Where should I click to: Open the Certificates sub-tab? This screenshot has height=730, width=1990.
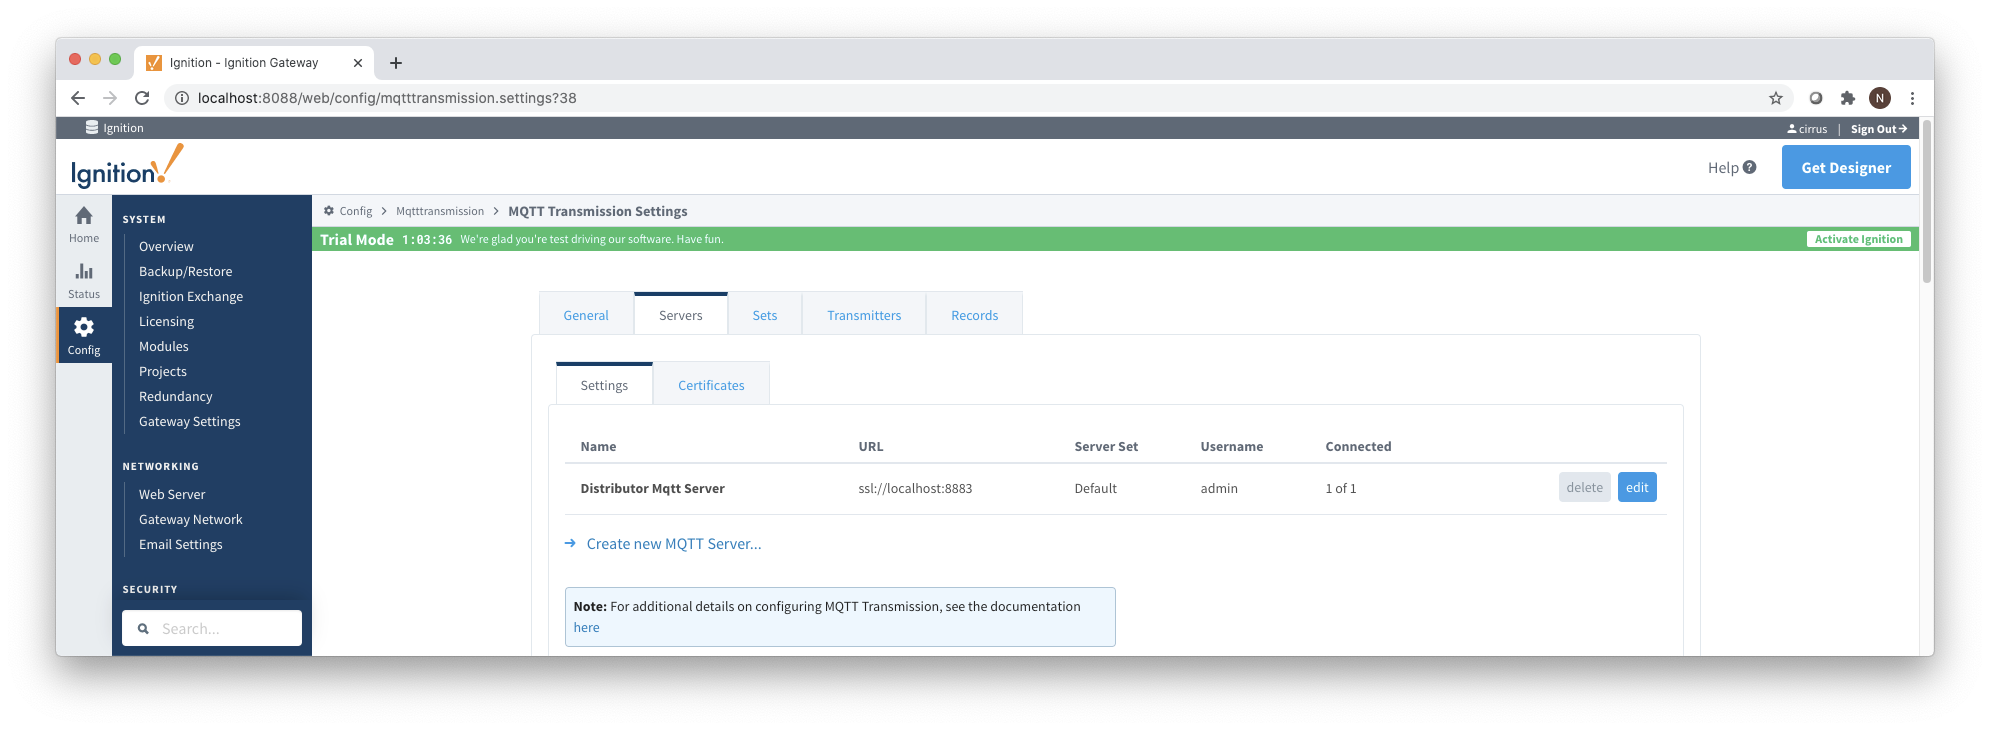pos(711,385)
